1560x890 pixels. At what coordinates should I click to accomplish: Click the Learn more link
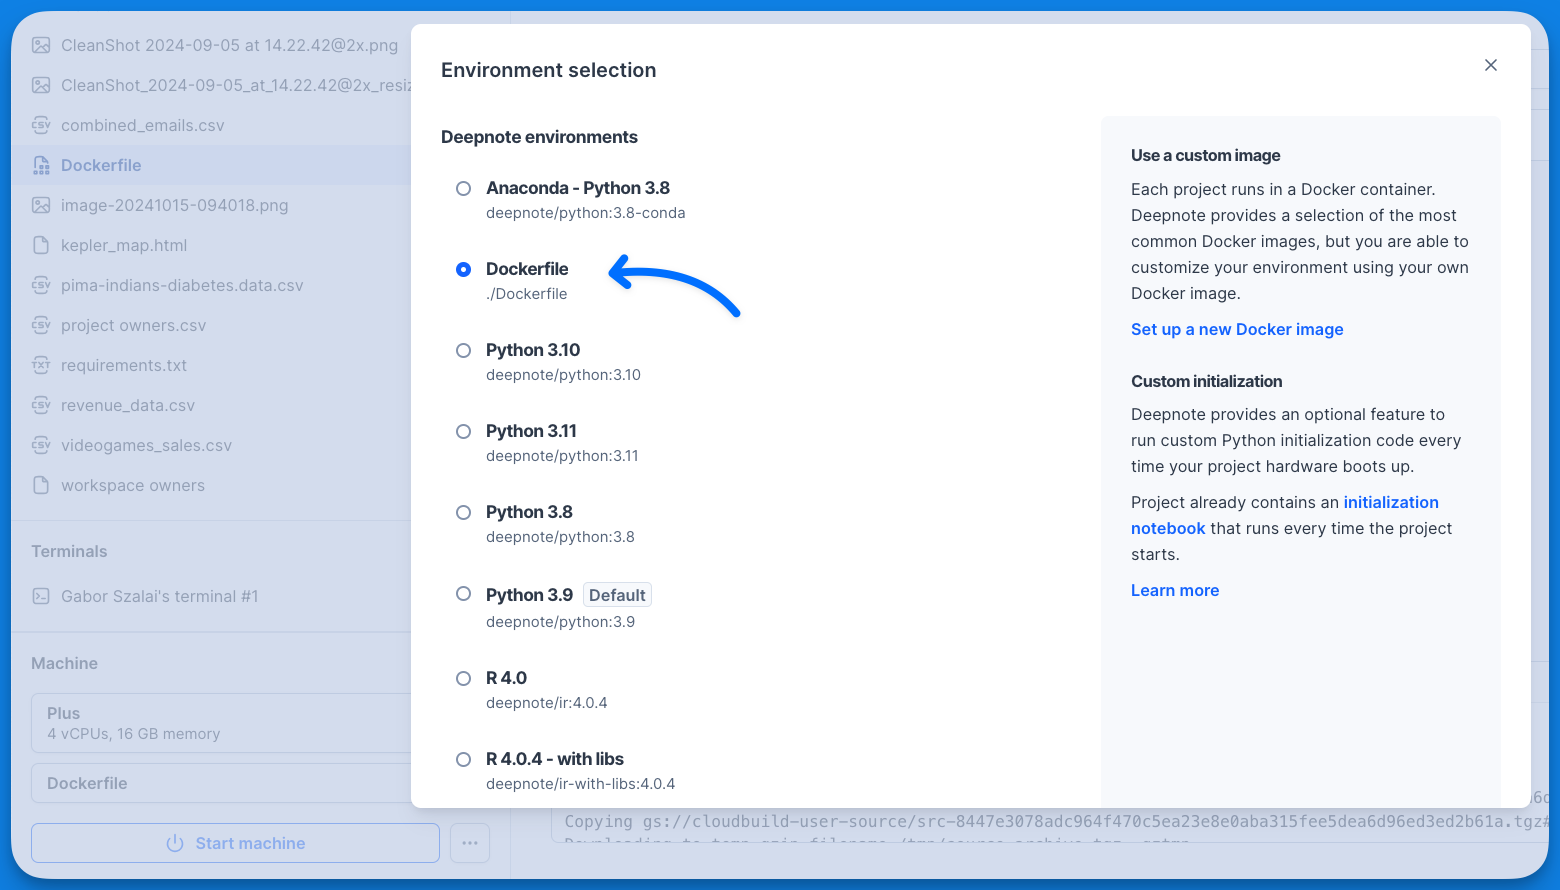coord(1175,590)
